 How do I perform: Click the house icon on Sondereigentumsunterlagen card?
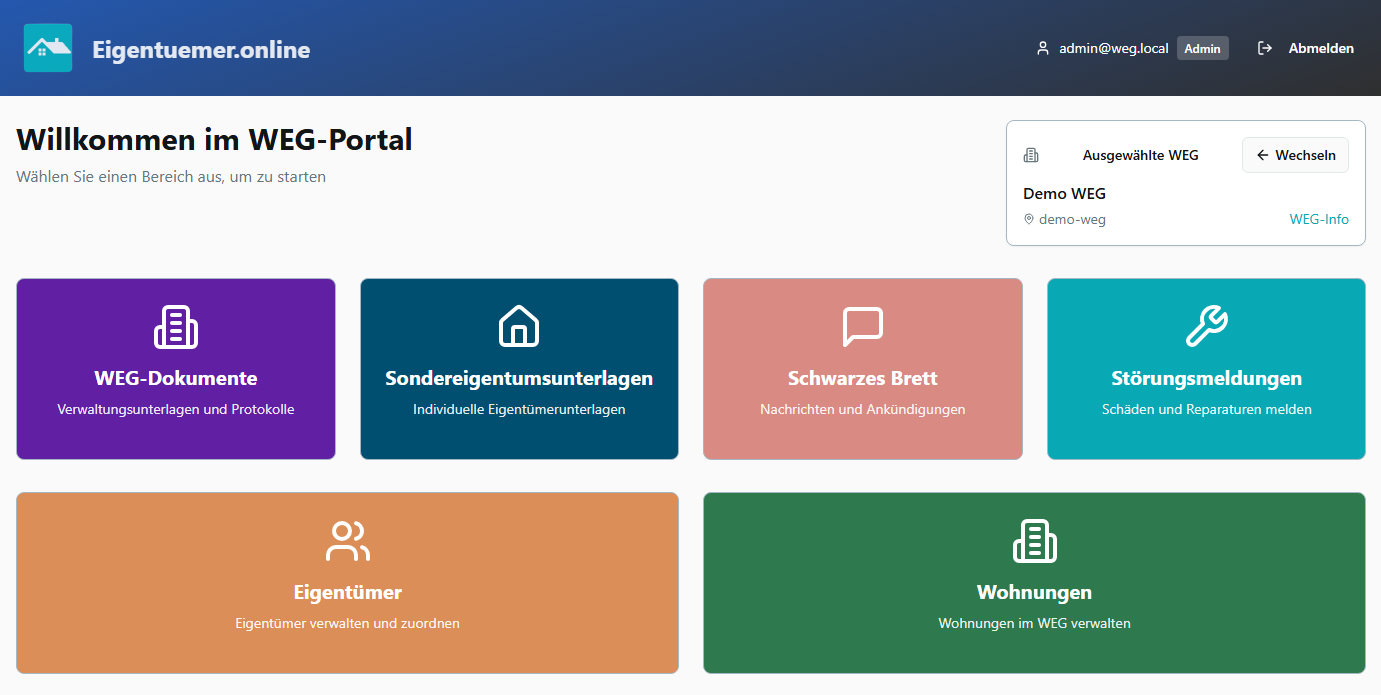point(519,327)
